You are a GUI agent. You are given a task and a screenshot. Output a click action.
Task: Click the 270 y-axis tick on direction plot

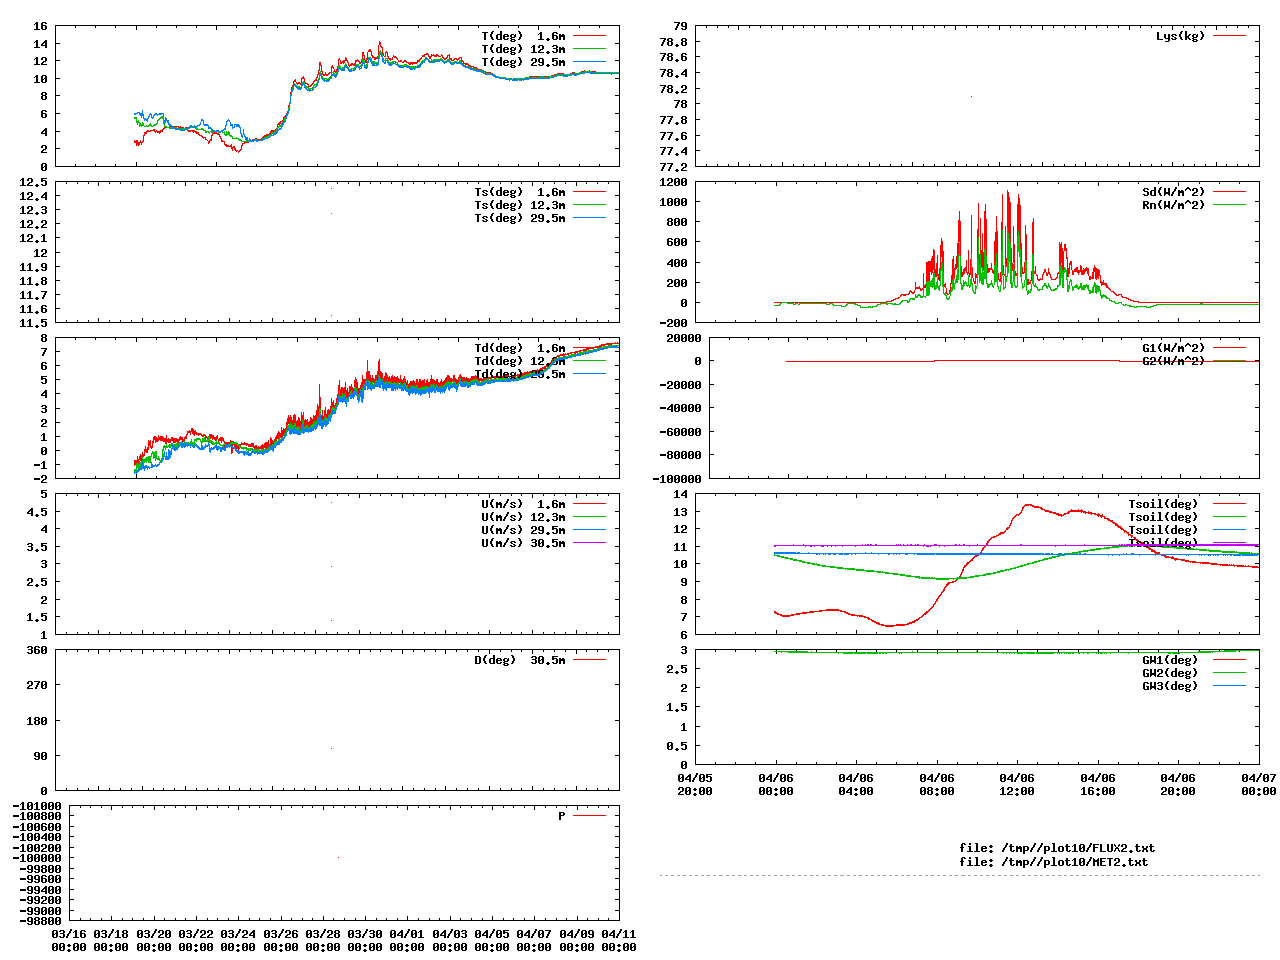[x=37, y=685]
